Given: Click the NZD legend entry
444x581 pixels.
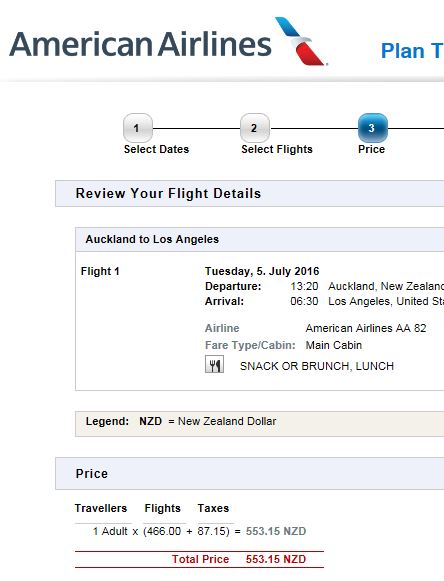Looking at the screenshot, I should 208,421.
